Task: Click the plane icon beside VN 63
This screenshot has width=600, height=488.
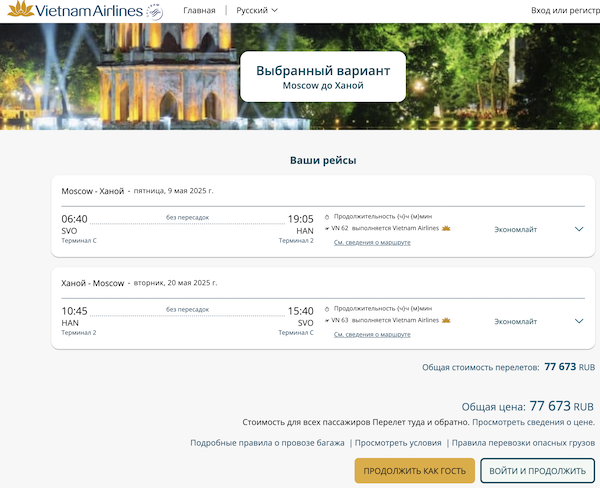Action: 327,320
